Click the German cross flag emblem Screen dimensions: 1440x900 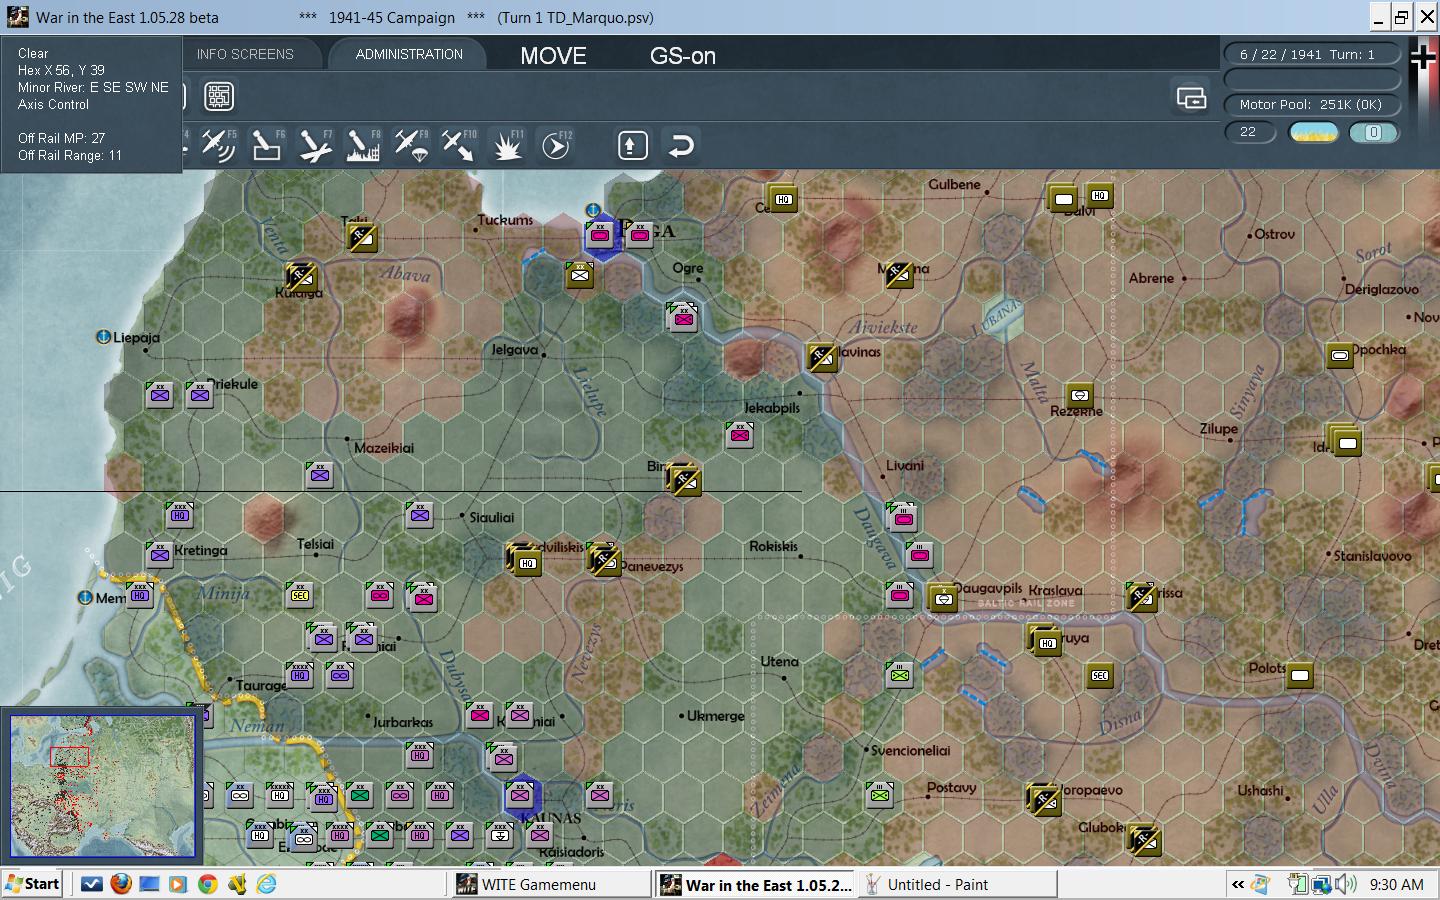(1422, 59)
